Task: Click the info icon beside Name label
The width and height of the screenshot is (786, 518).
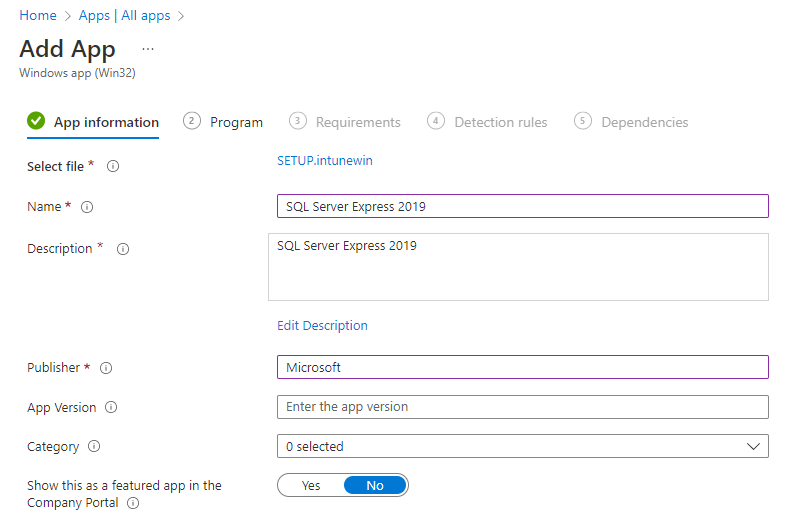Action: [87, 207]
